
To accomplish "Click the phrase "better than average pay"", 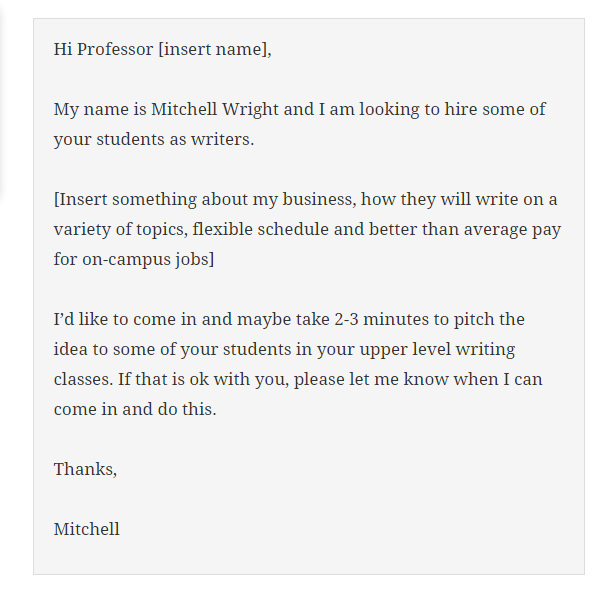I will [465, 230].
